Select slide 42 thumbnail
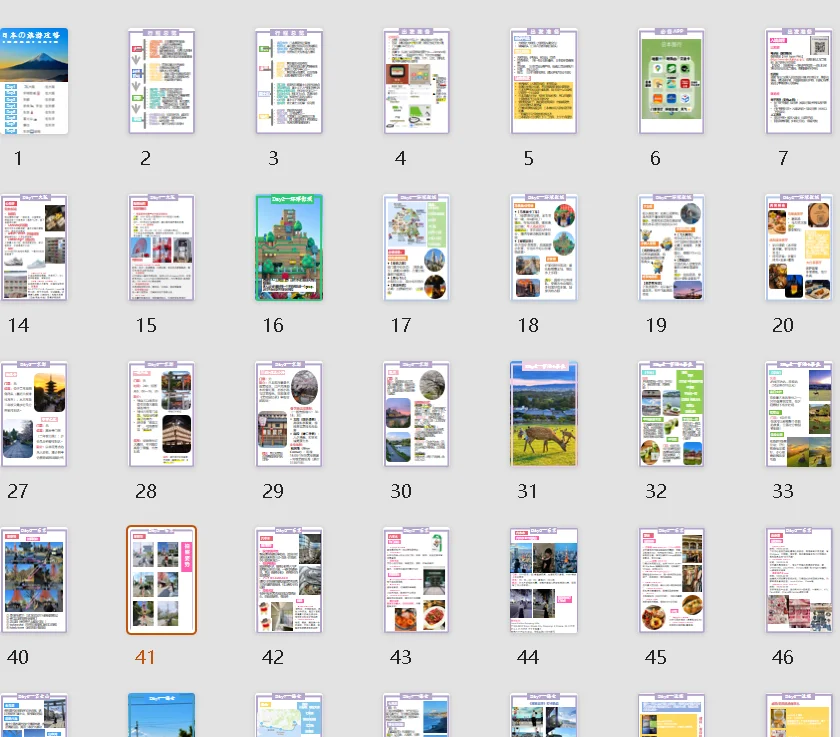This screenshot has width=840, height=737. tap(289, 580)
